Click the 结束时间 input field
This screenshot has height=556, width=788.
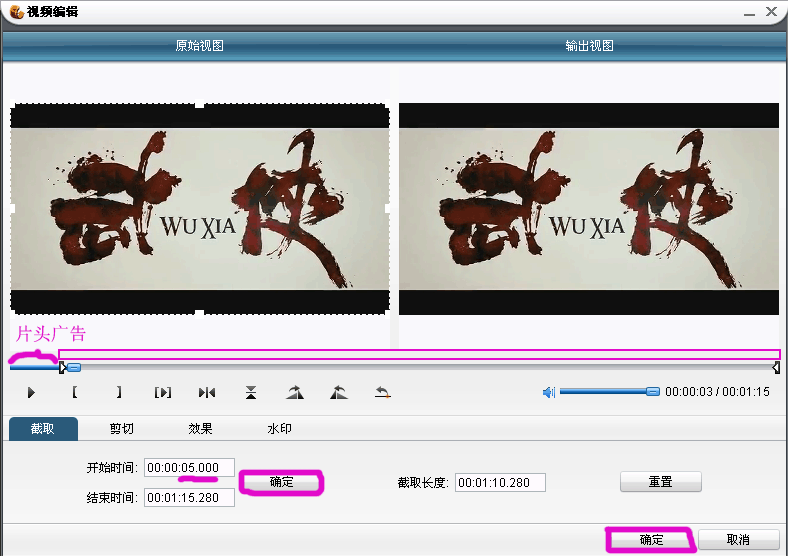[x=189, y=498]
